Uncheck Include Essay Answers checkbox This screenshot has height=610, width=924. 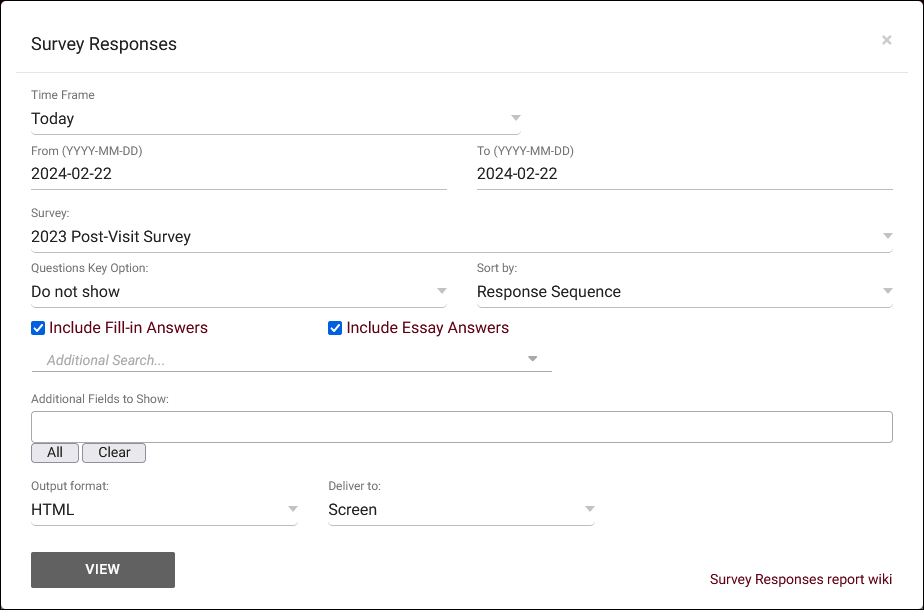tap(335, 328)
